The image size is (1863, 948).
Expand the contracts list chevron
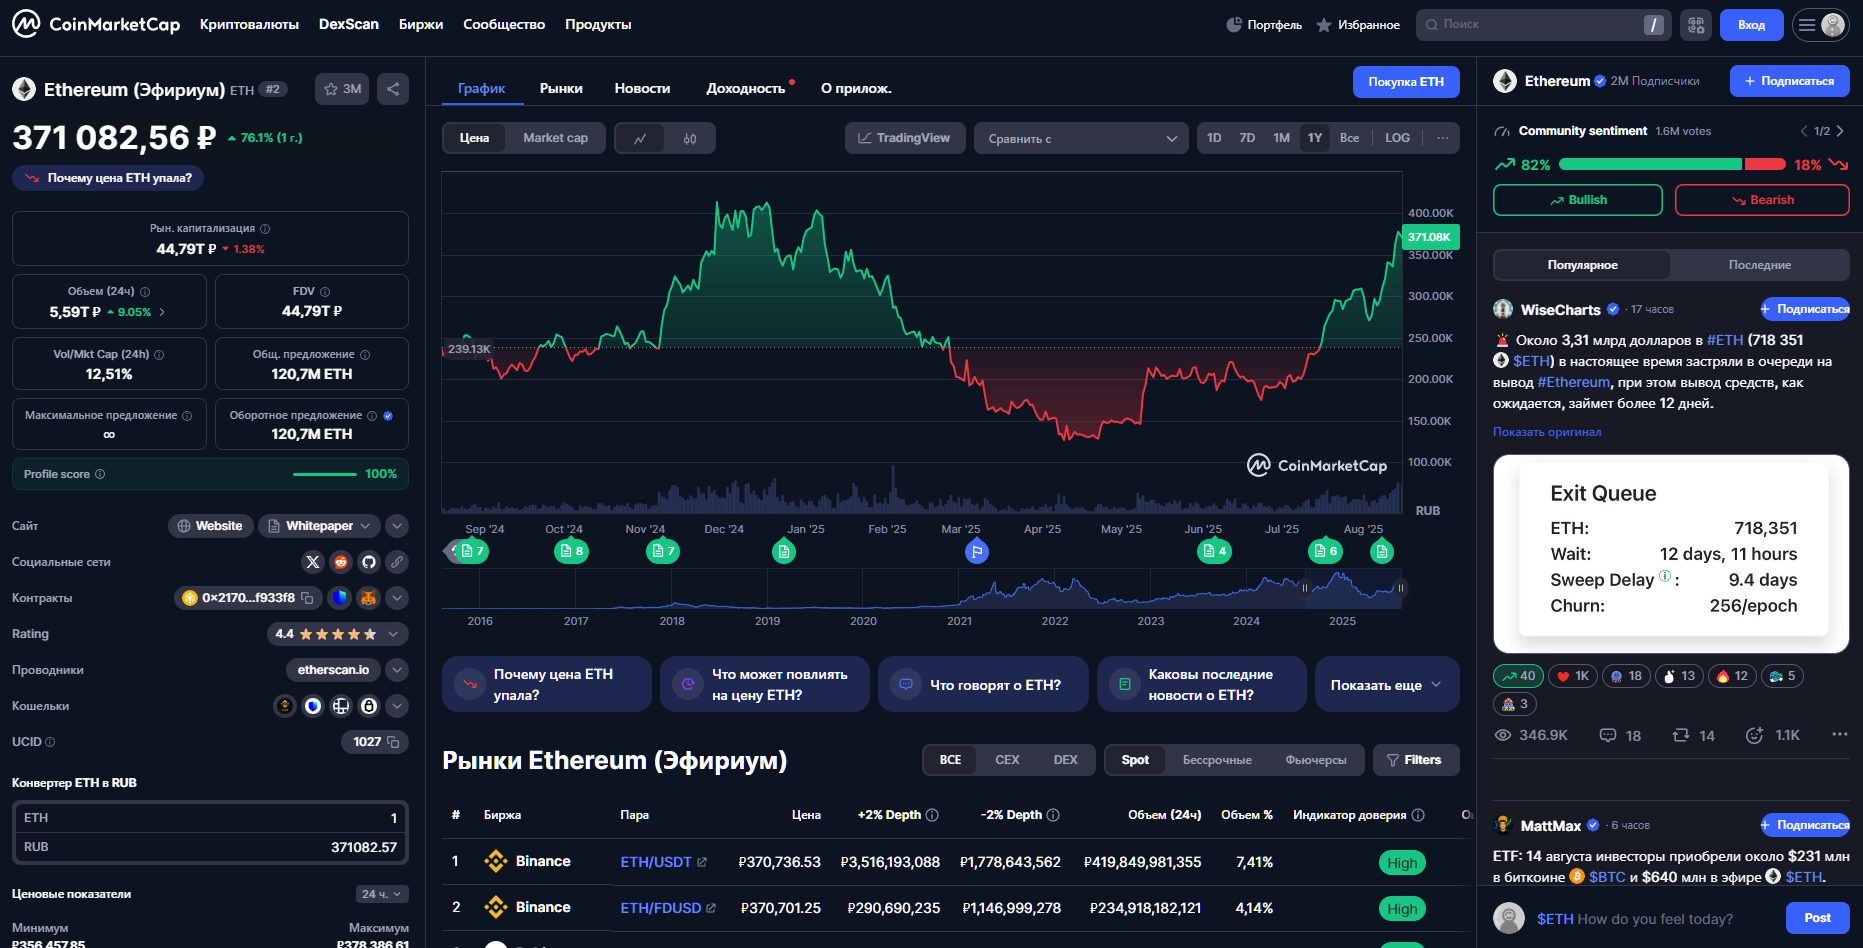click(397, 598)
